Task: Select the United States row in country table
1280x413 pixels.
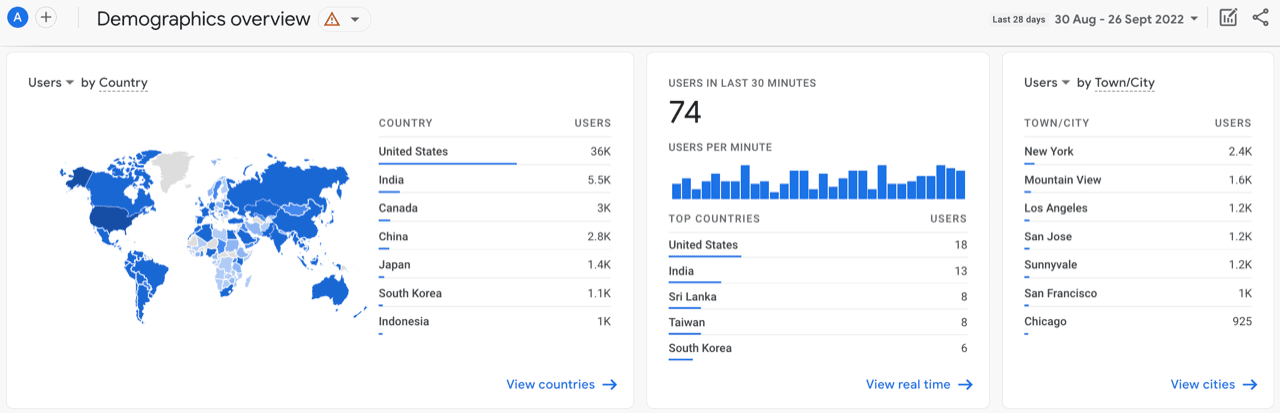Action: 494,152
